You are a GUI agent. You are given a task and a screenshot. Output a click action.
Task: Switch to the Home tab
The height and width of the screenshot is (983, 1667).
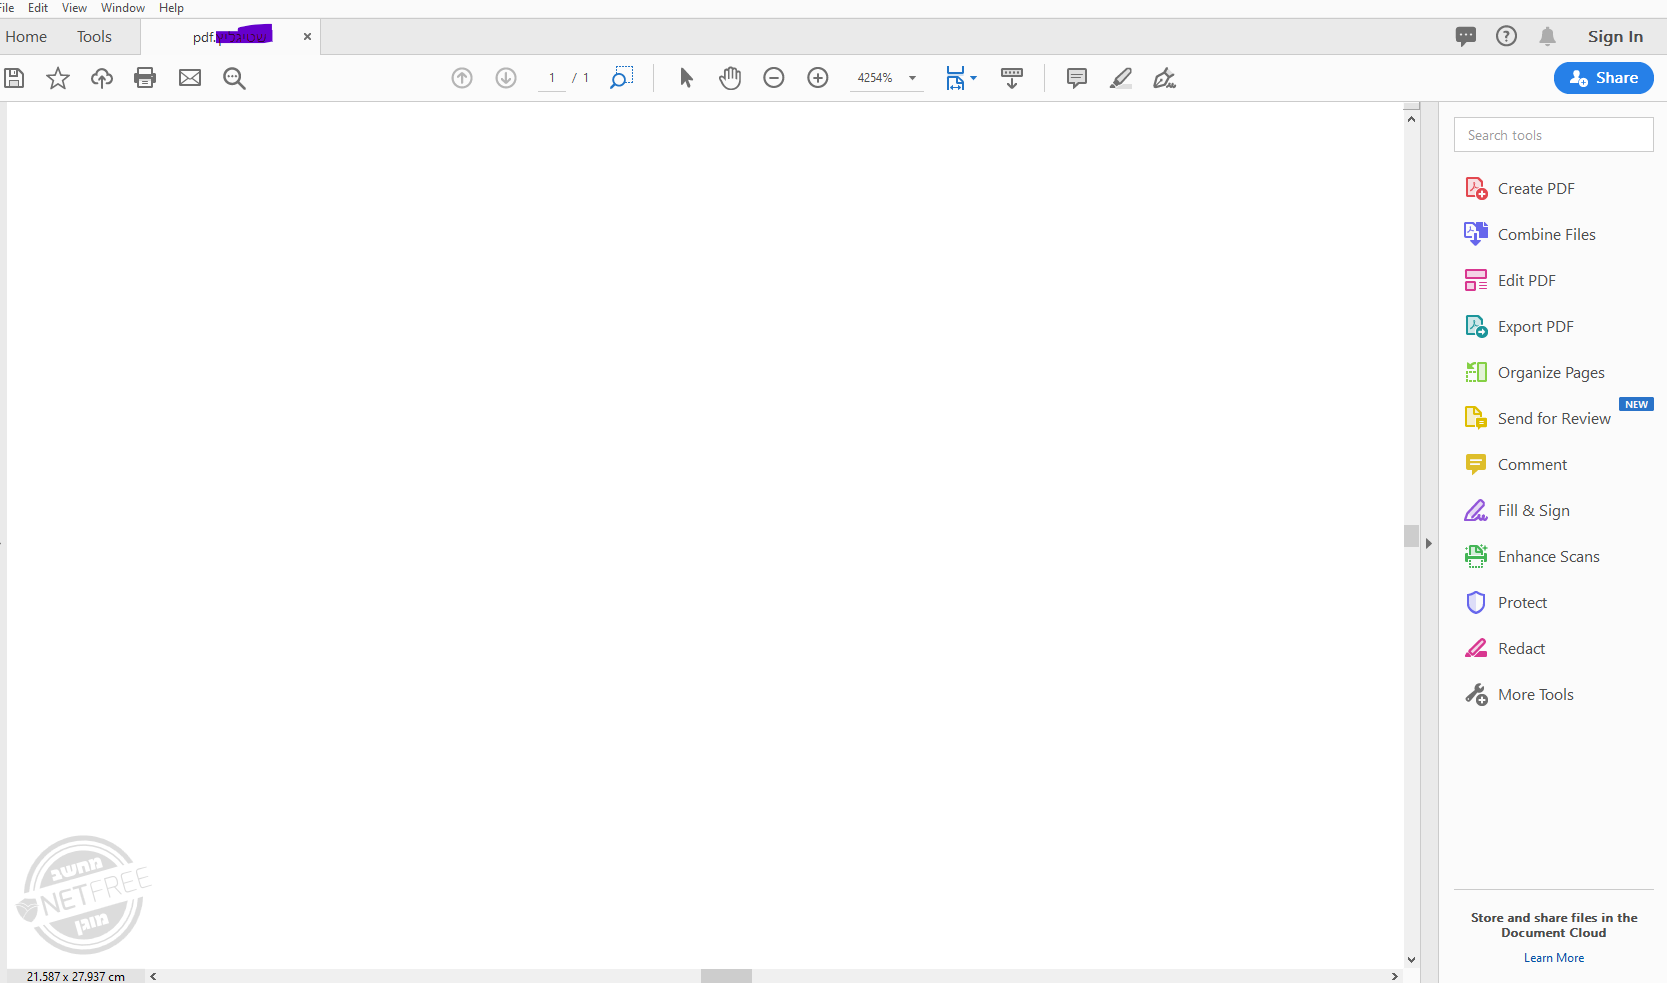point(26,37)
